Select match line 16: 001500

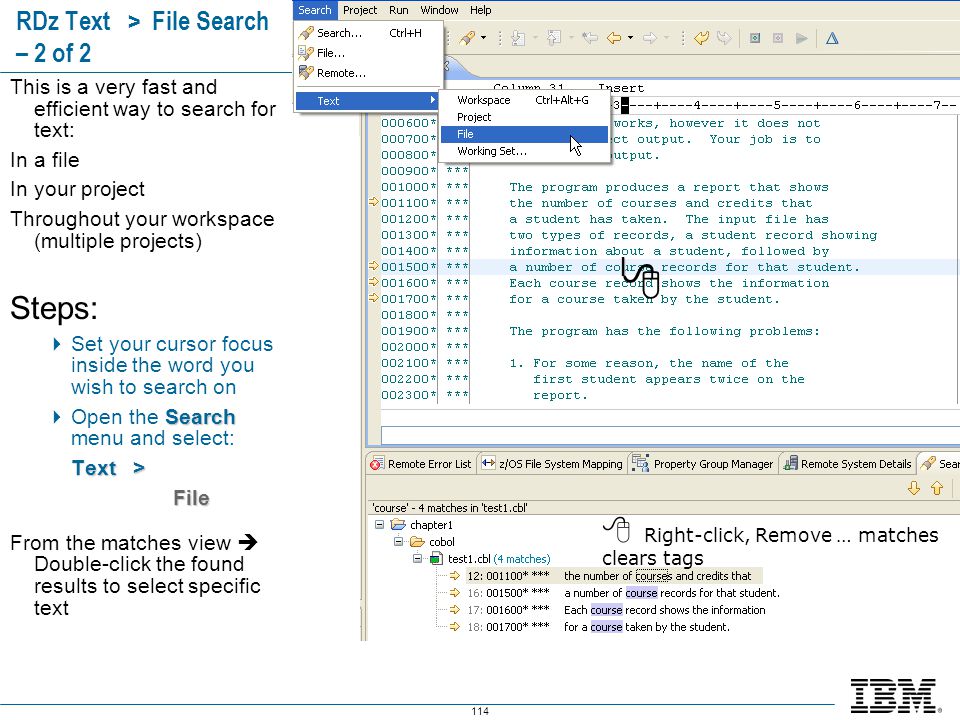coord(614,593)
